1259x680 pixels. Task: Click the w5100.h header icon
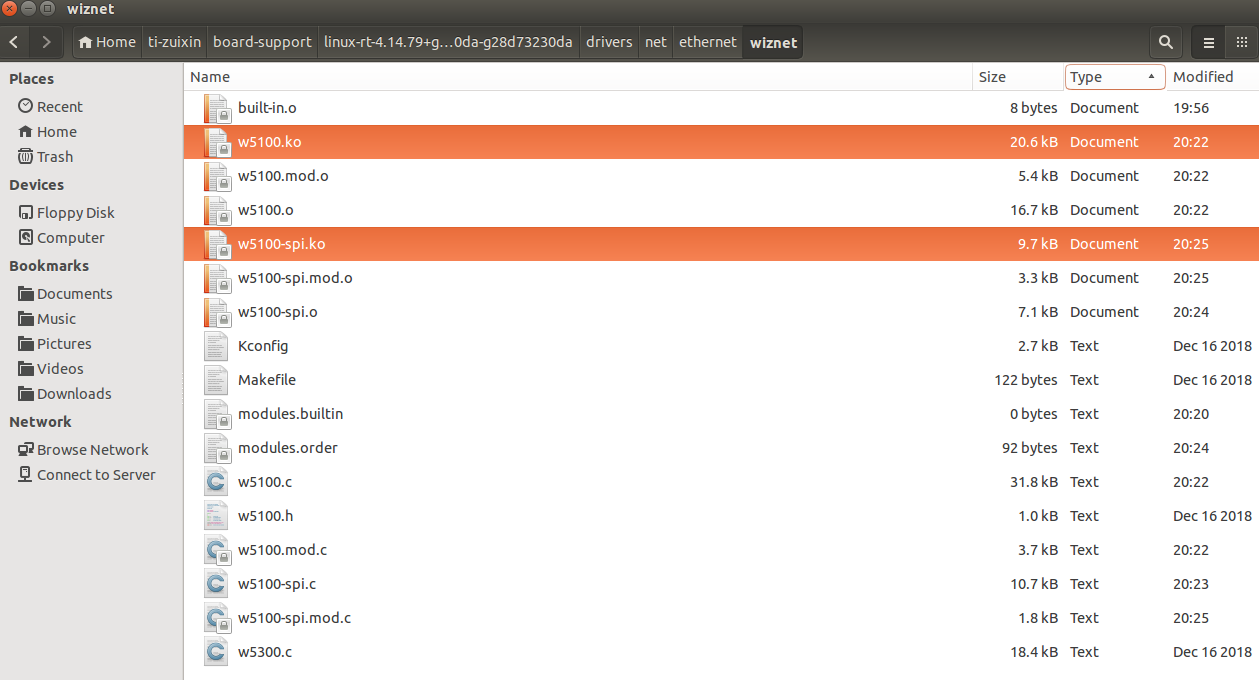click(216, 516)
